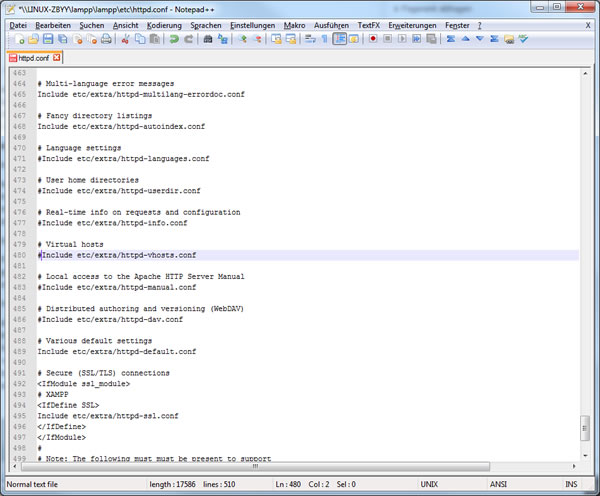The height and width of the screenshot is (496, 600).
Task: Click the Undo arrow icon
Action: point(174,40)
